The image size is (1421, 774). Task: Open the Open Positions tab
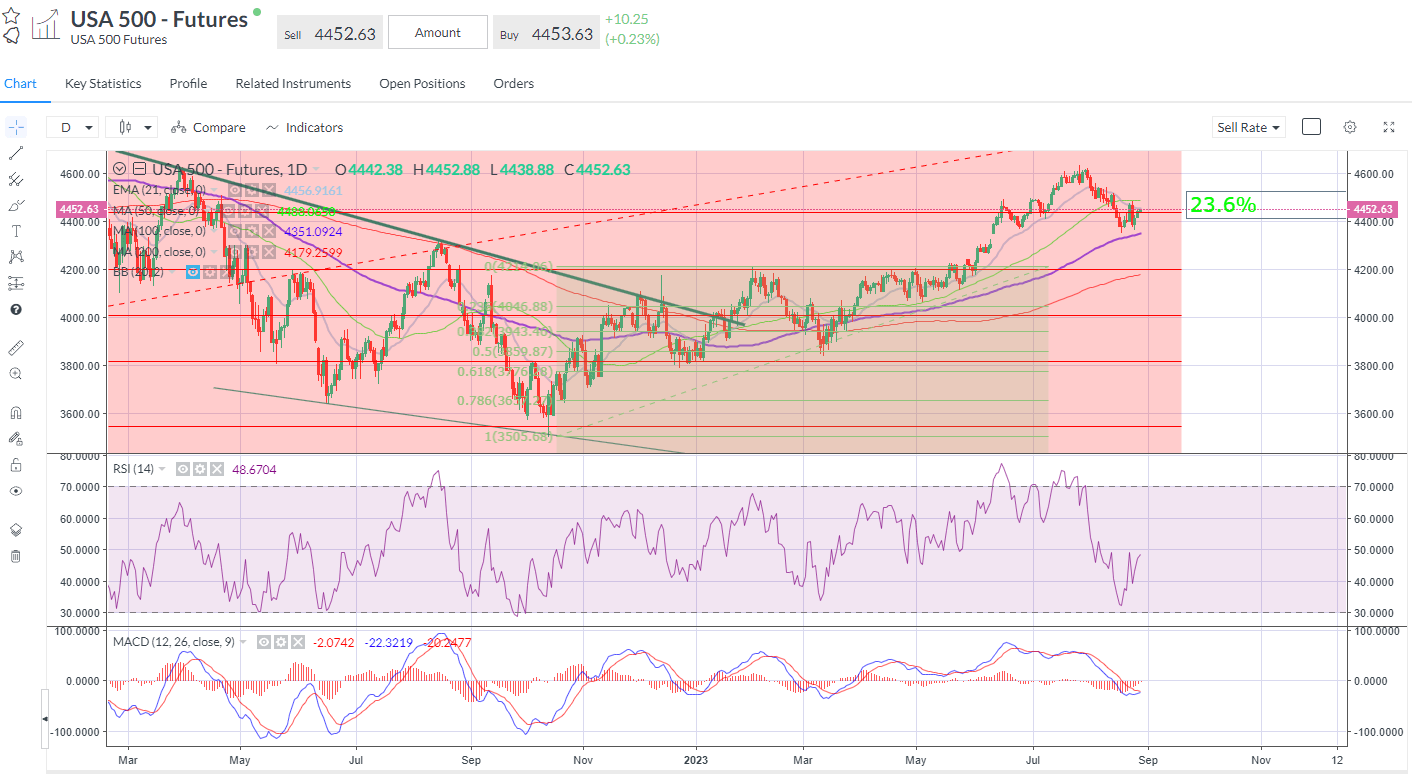click(x=422, y=84)
